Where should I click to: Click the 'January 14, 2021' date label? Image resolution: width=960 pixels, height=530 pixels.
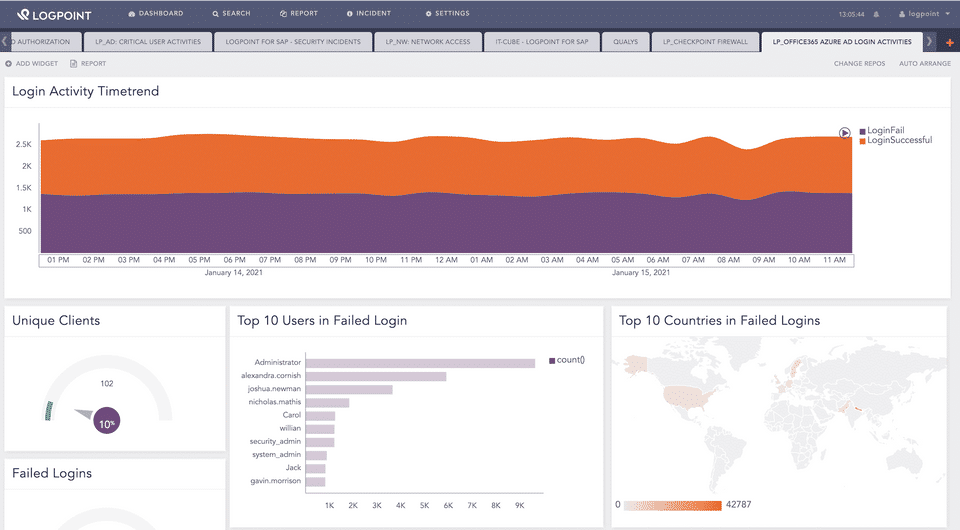click(233, 272)
